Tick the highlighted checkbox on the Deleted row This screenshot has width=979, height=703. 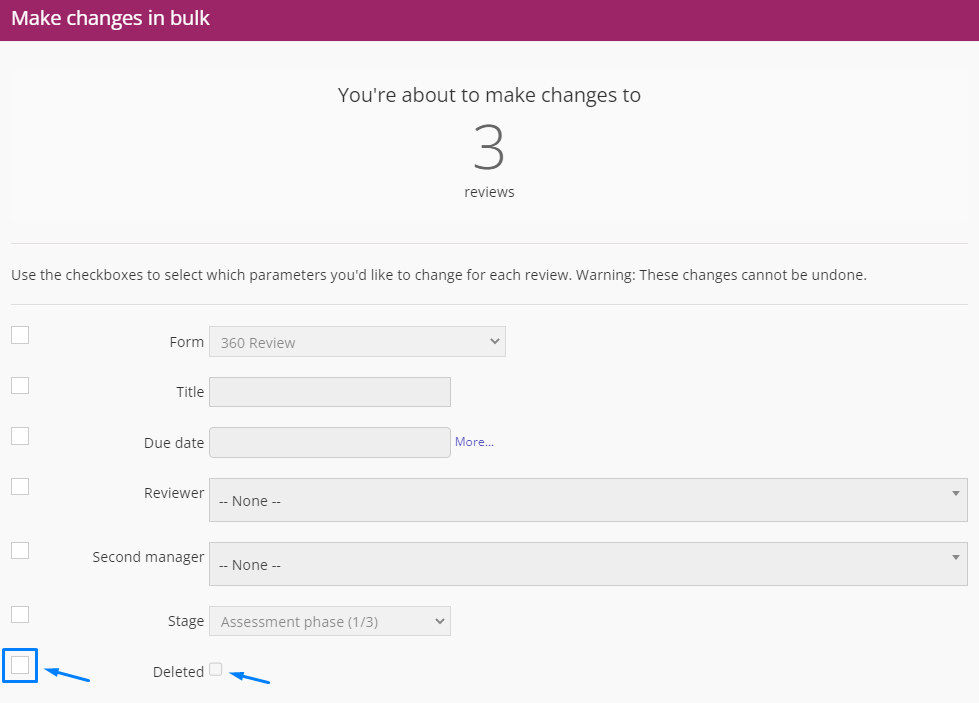[20, 666]
